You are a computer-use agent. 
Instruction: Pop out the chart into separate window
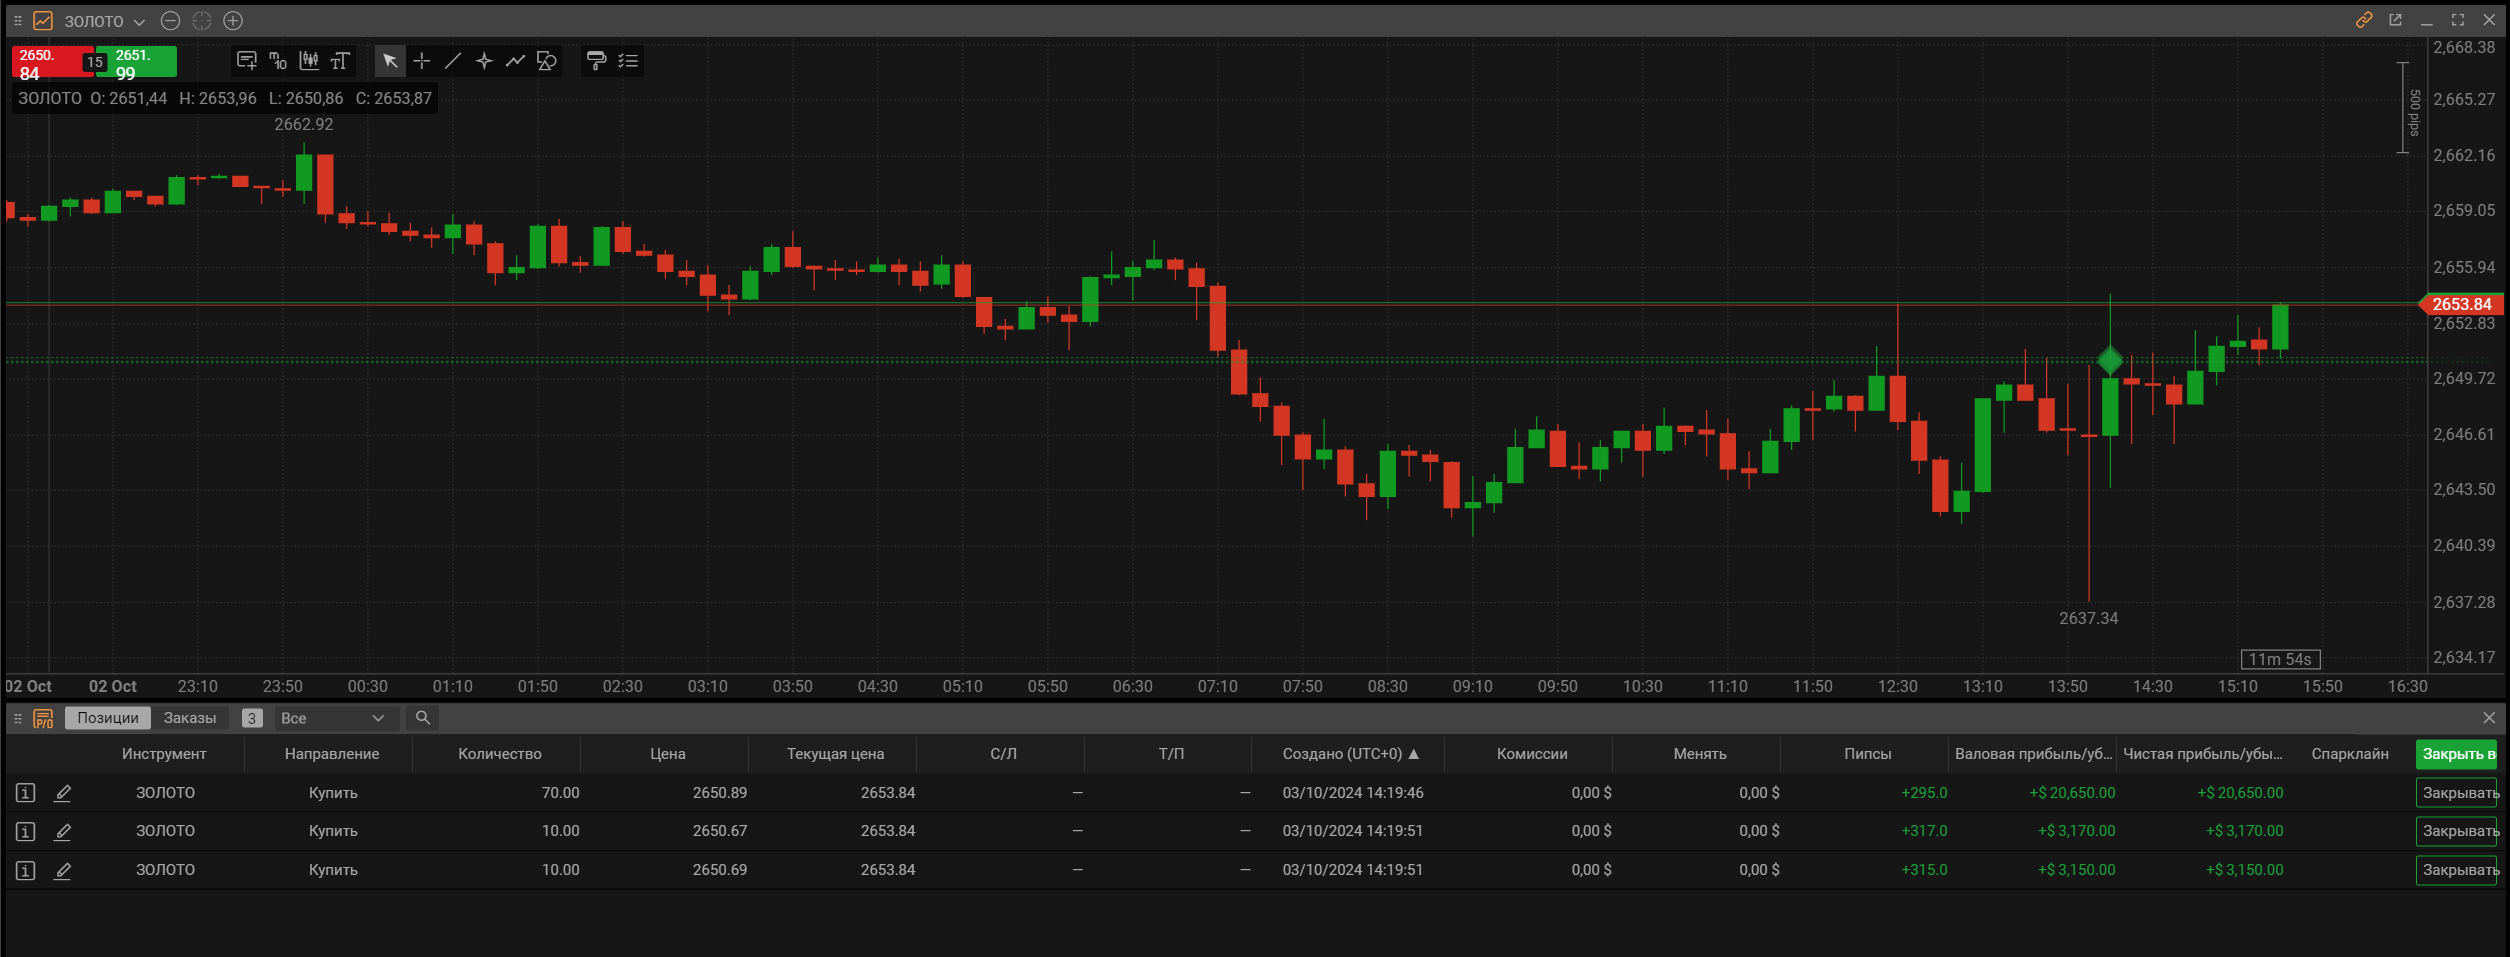[2395, 20]
